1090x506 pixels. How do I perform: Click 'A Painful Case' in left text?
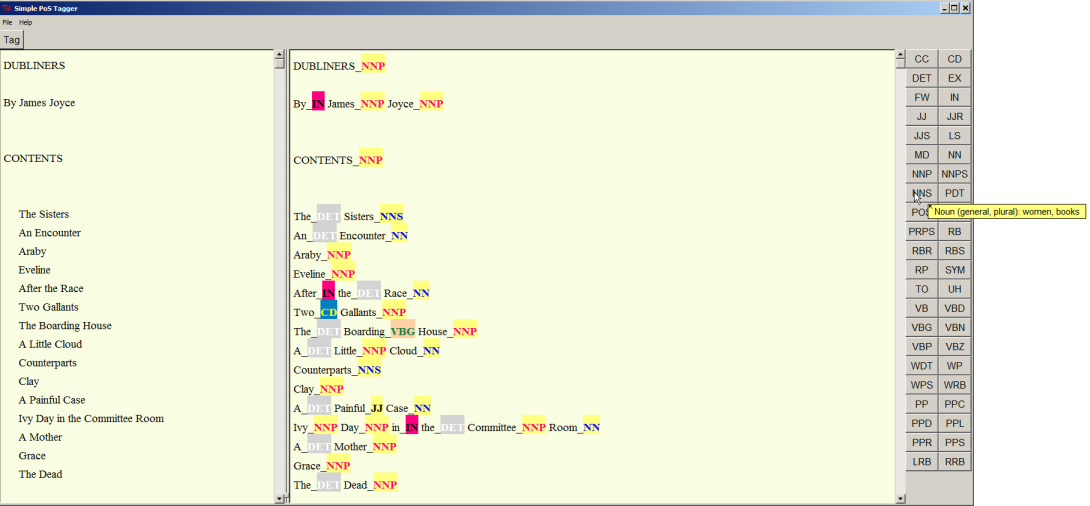pos(52,400)
